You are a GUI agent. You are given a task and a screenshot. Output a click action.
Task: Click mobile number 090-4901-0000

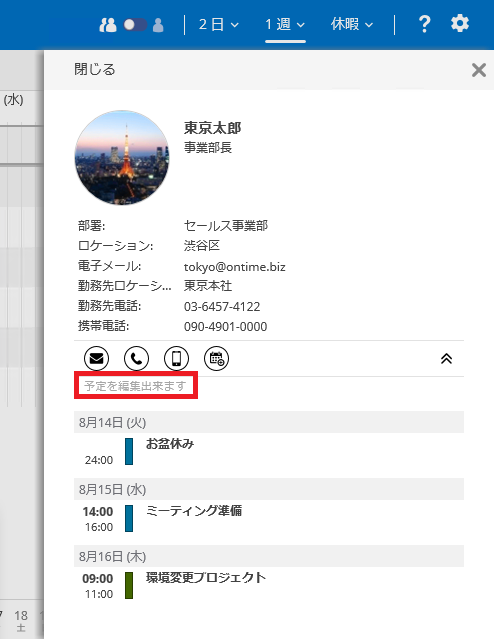click(225, 326)
